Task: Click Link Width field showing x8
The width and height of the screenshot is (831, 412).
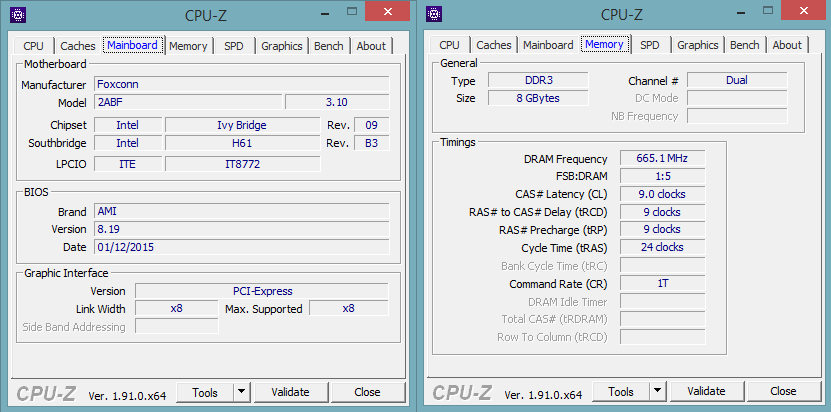Action: tap(176, 309)
